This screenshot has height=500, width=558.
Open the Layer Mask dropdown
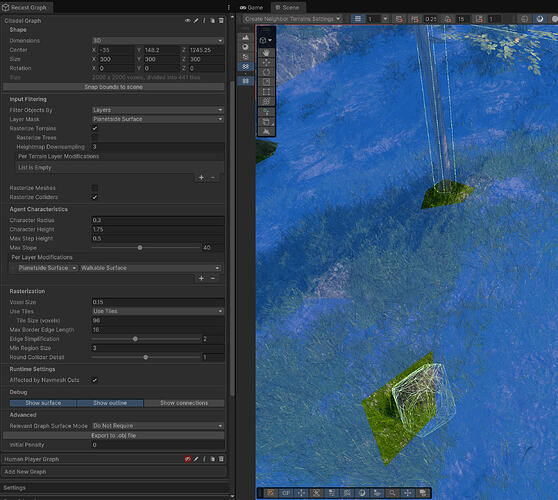[x=158, y=119]
